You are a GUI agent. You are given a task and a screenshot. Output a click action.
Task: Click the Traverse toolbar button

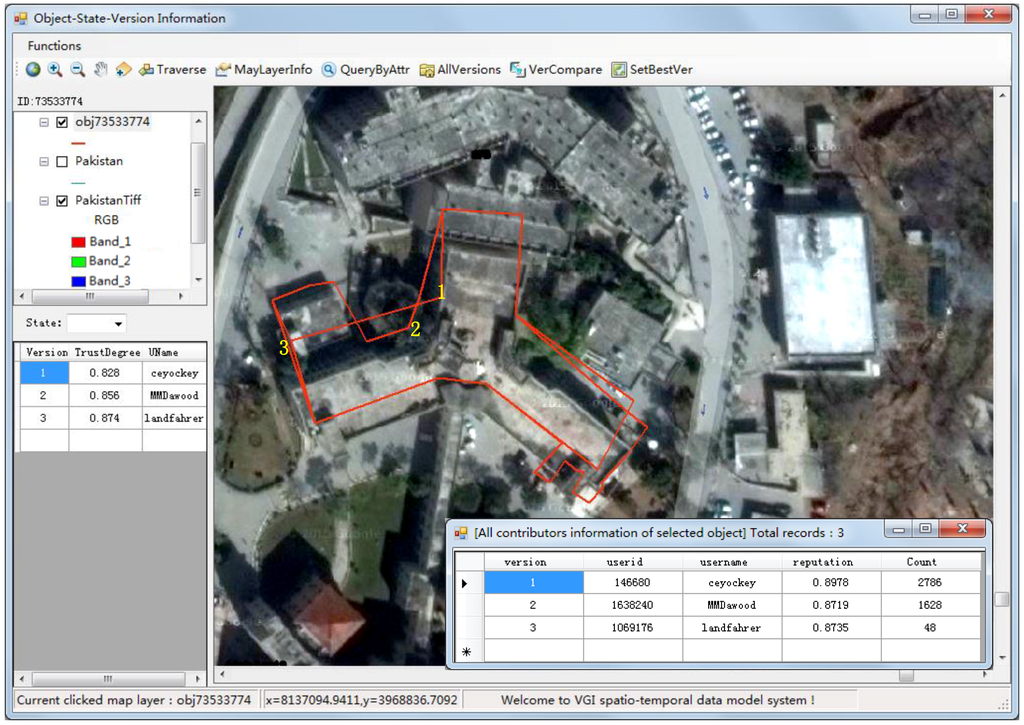pos(172,70)
